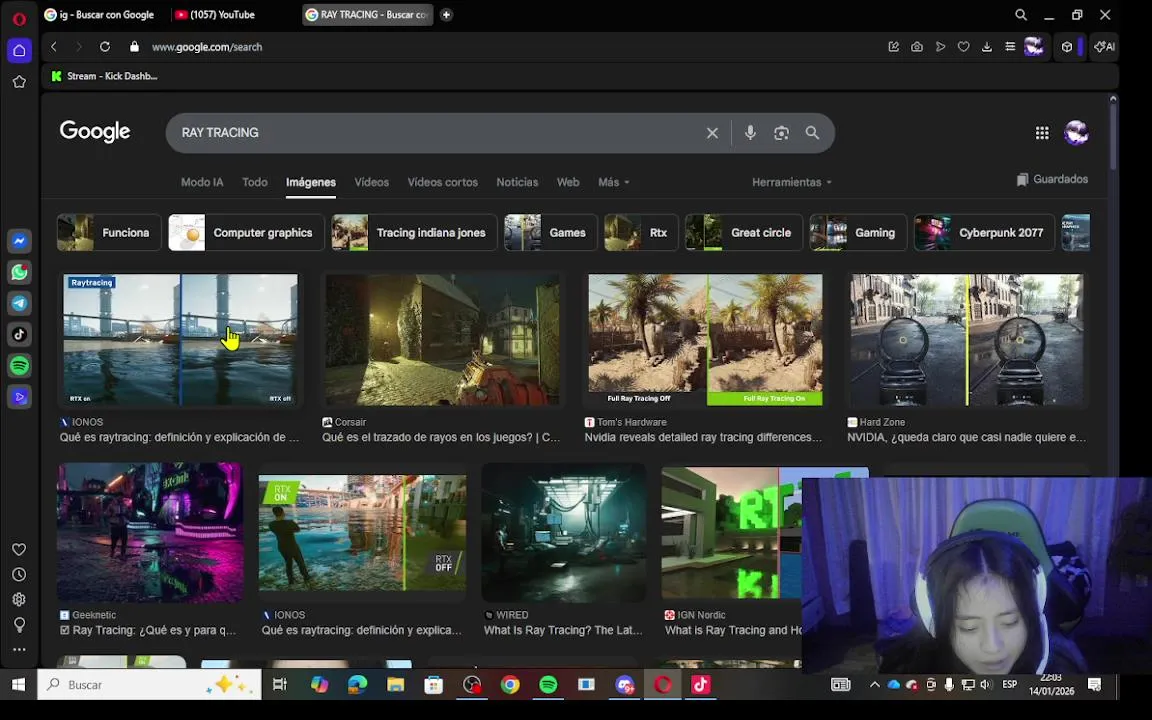Screen dimensions: 1152x720
Task: Open Spotify in the Opera sidebar
Action: coord(20,365)
